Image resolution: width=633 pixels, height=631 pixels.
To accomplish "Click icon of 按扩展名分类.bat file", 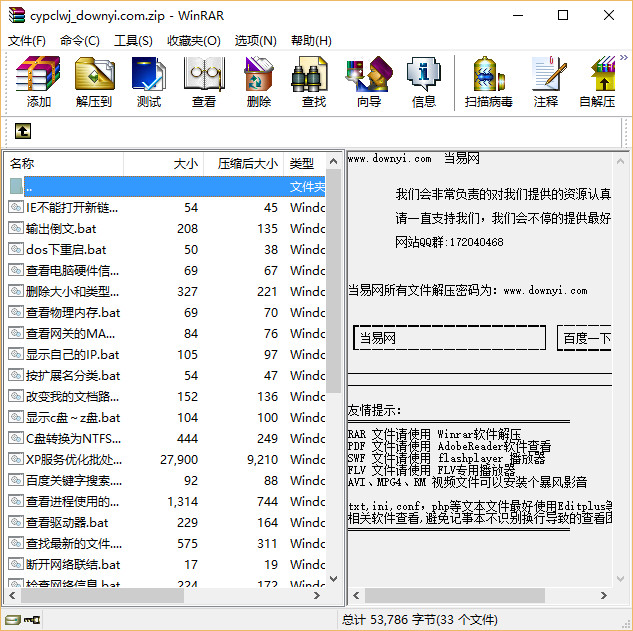I will 16,375.
